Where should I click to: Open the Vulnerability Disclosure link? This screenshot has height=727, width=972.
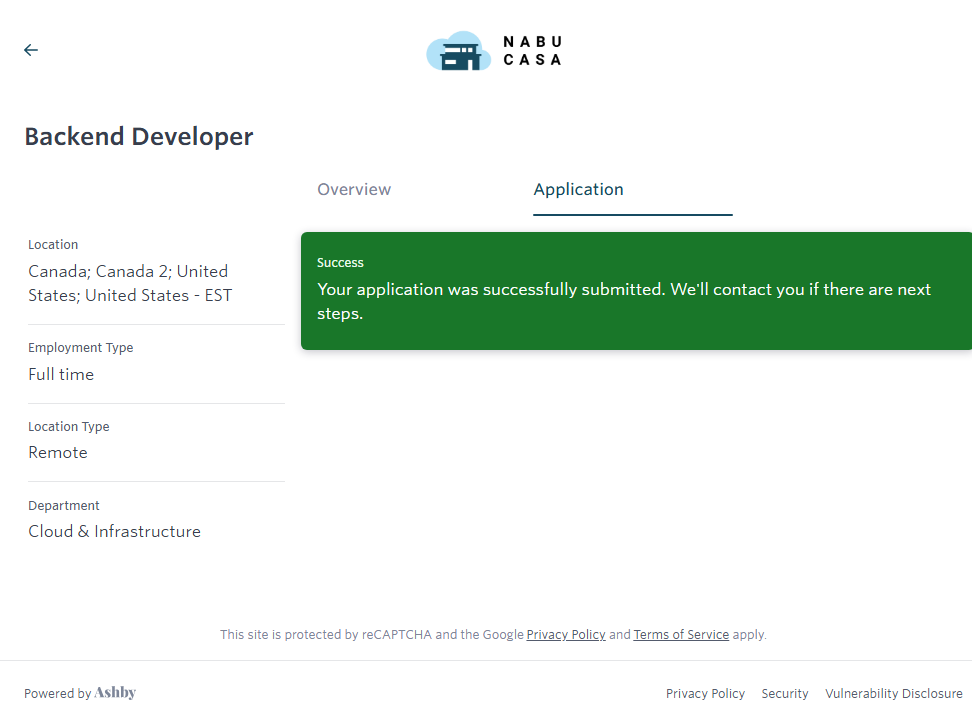click(893, 694)
